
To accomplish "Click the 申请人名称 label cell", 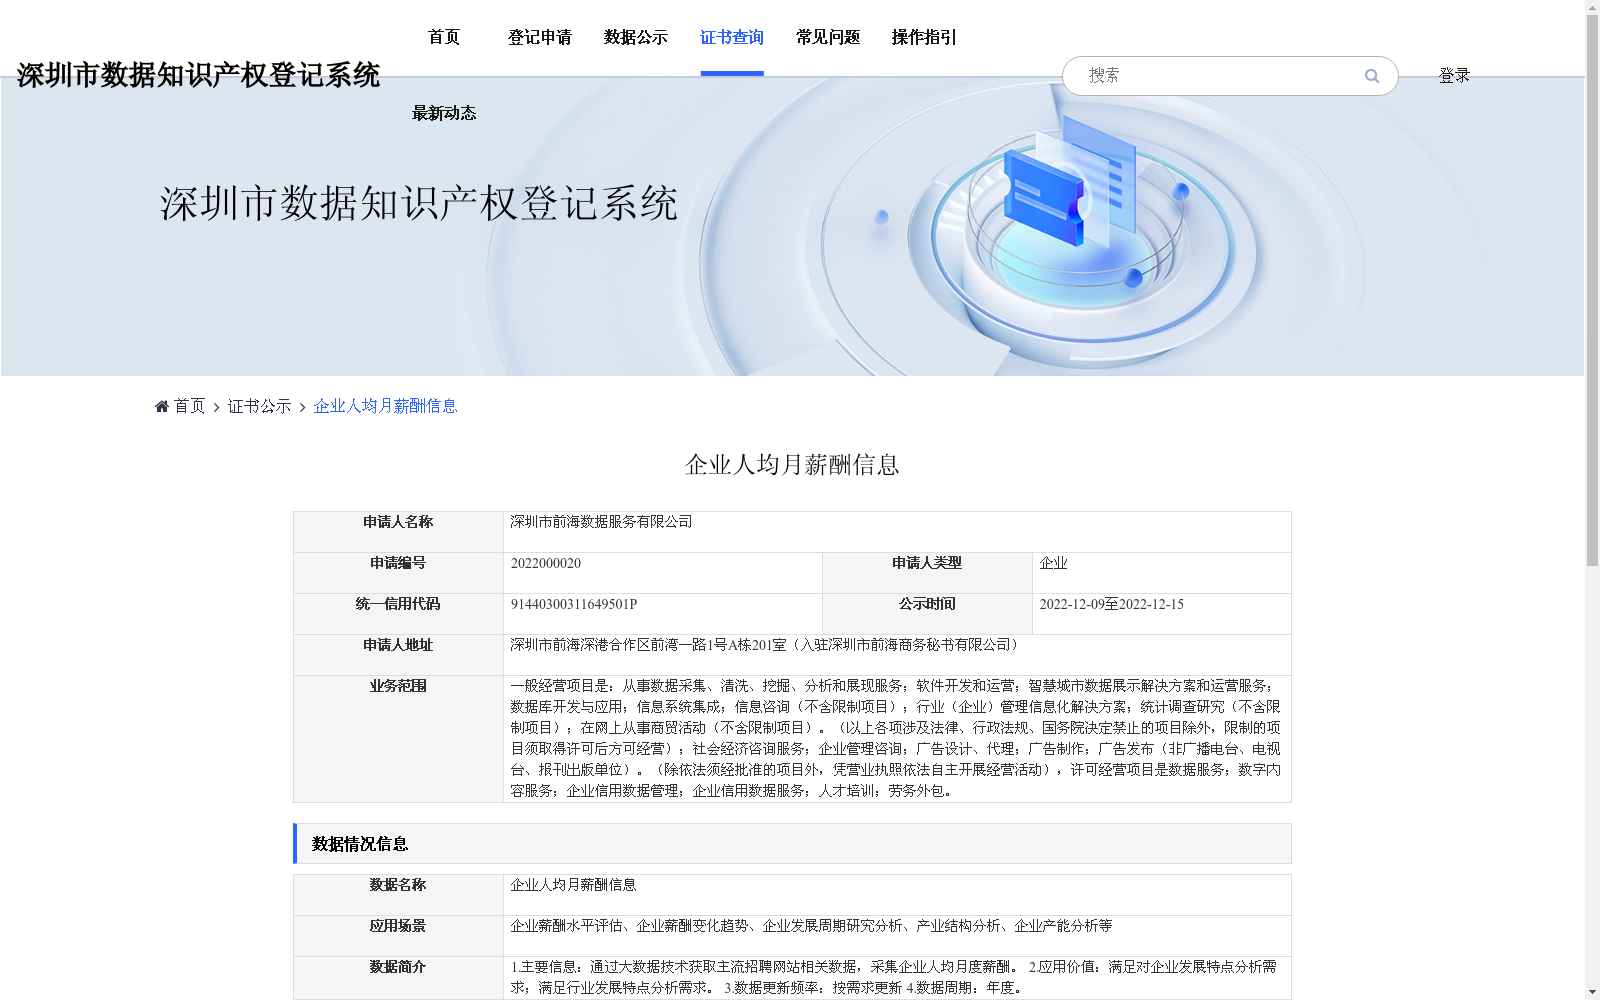I will point(398,532).
